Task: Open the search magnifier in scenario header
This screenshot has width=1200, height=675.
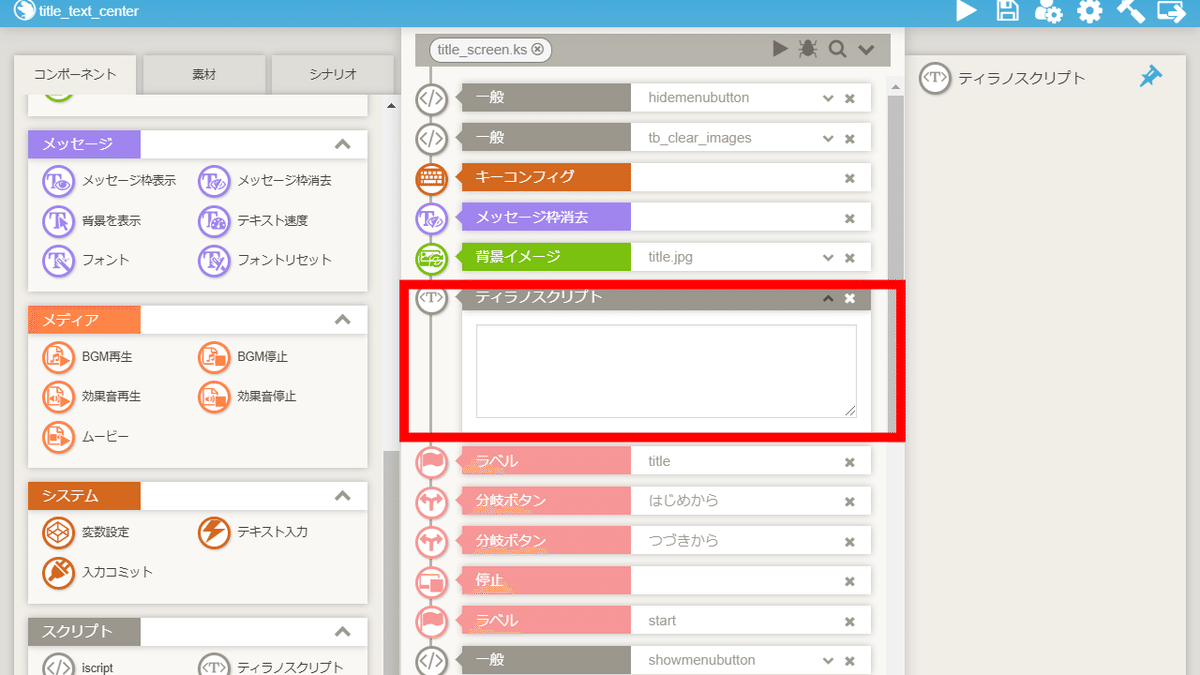Action: click(x=838, y=49)
